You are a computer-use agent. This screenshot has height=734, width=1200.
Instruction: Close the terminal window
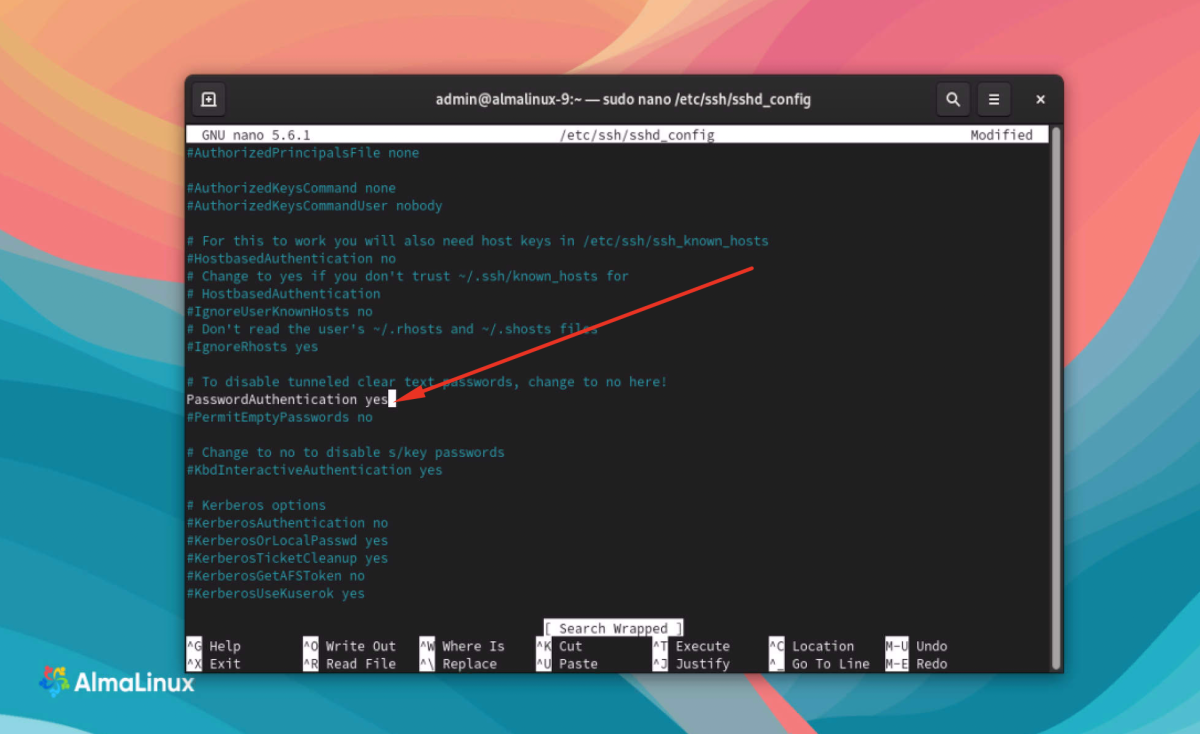1040,100
